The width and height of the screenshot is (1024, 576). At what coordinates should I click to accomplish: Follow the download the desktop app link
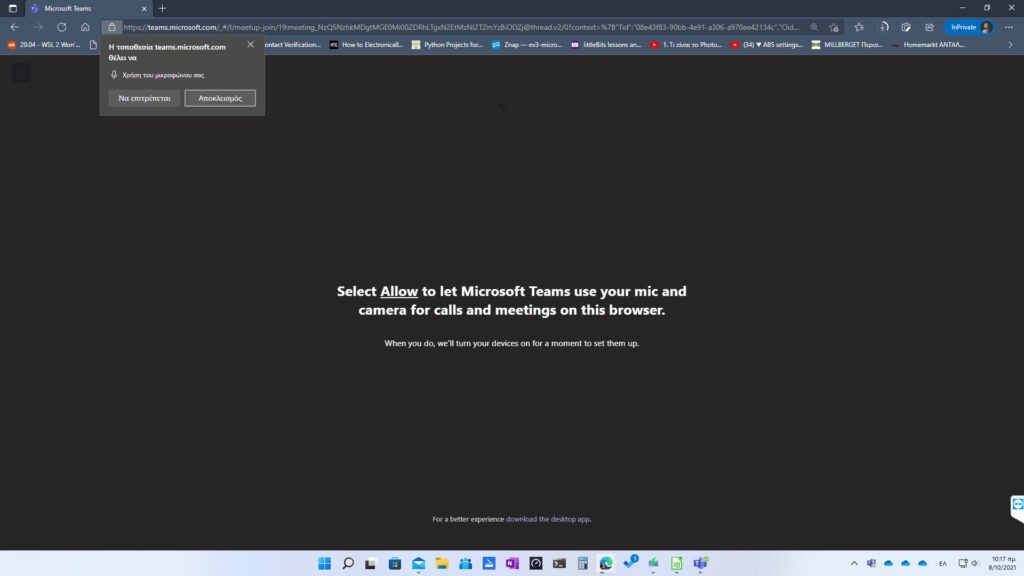[x=547, y=519]
